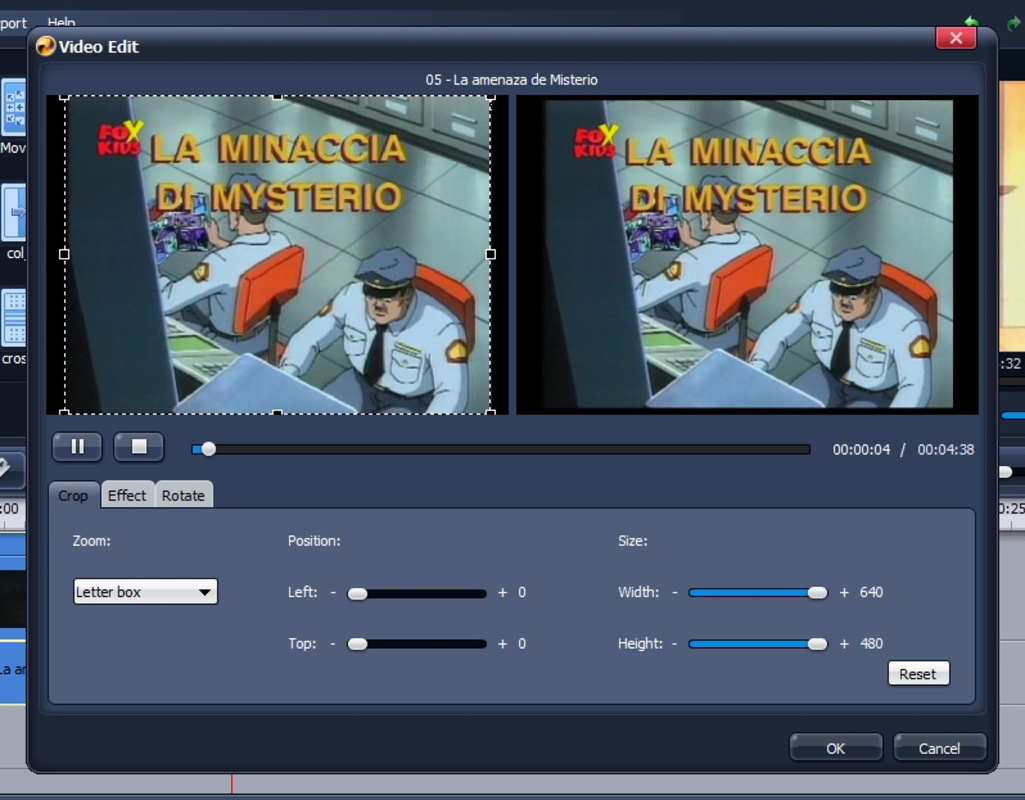Click the Video Edit title bar app icon
Screen dimensions: 1025x800
(46, 46)
